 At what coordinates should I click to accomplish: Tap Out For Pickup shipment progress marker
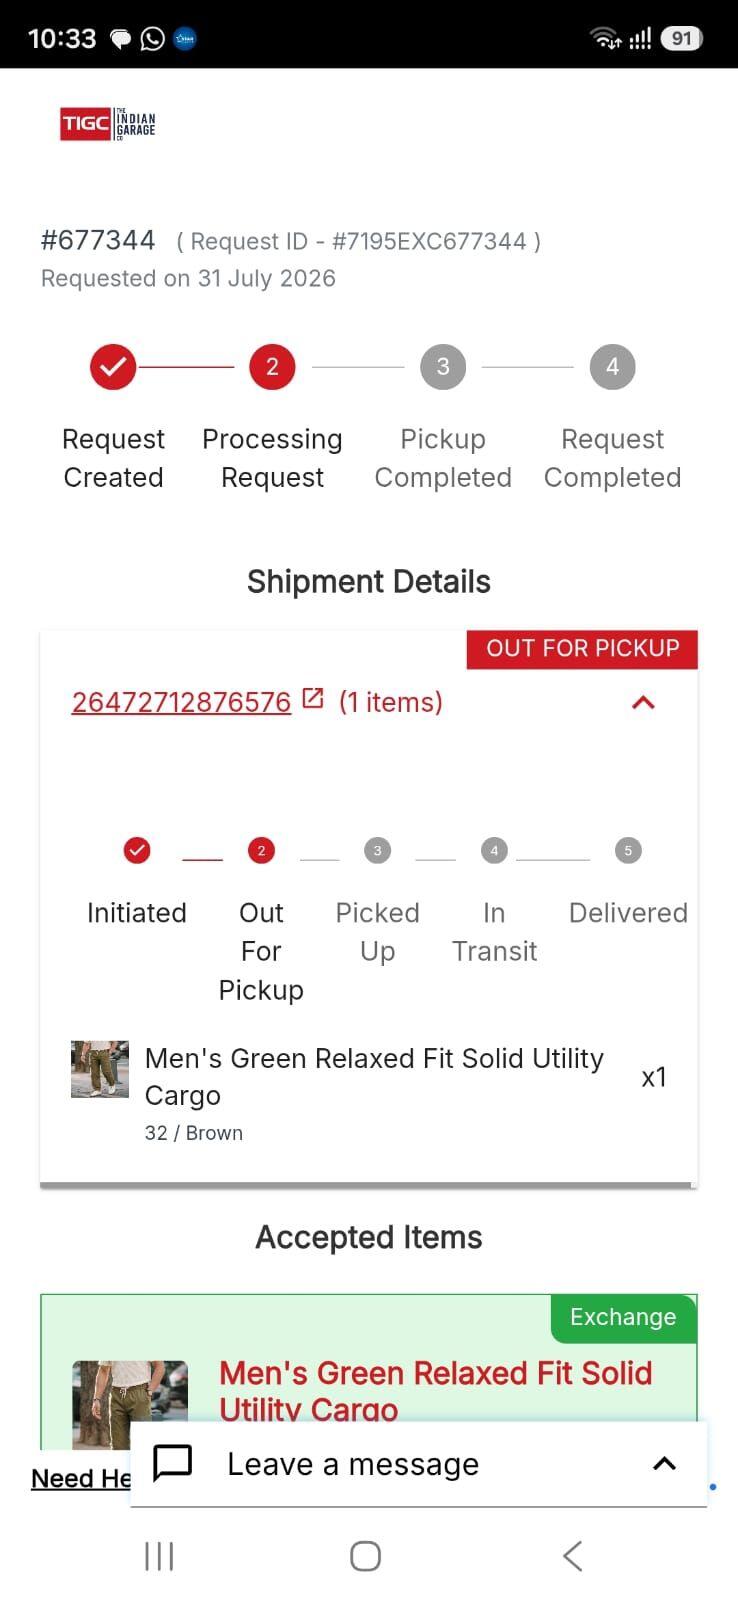coord(261,850)
